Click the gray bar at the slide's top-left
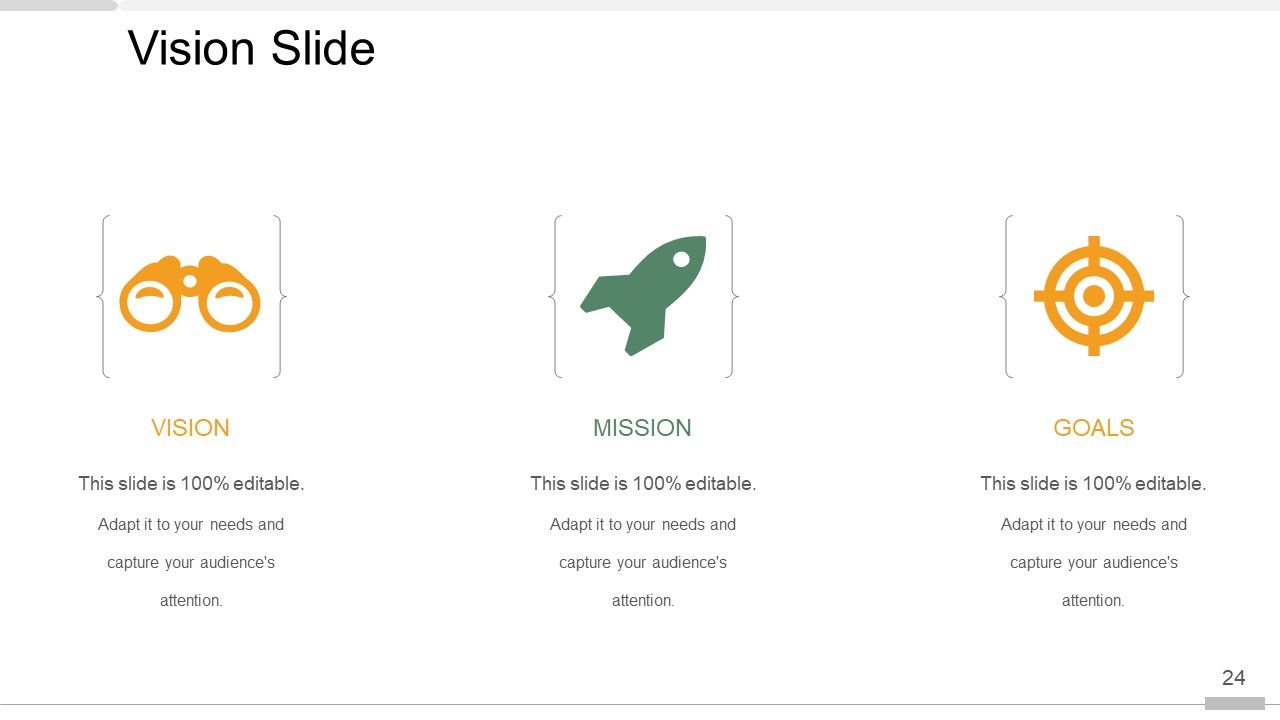This screenshot has width=1280, height=720. click(x=58, y=5)
